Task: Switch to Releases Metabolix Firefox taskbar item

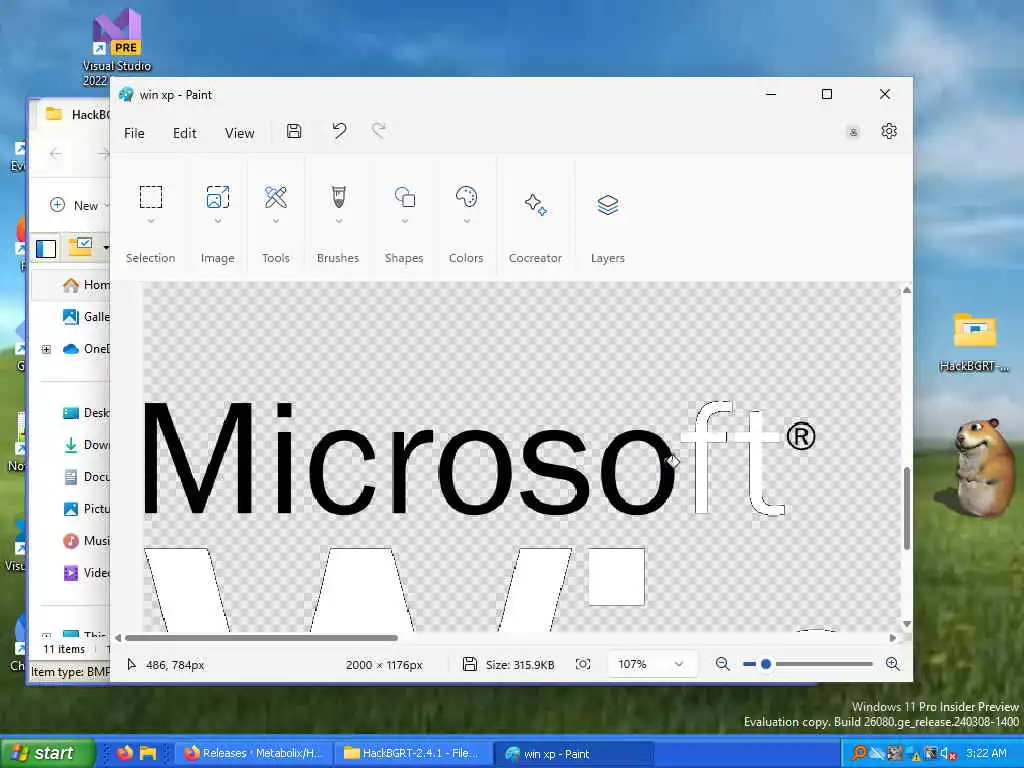Action: coord(254,753)
